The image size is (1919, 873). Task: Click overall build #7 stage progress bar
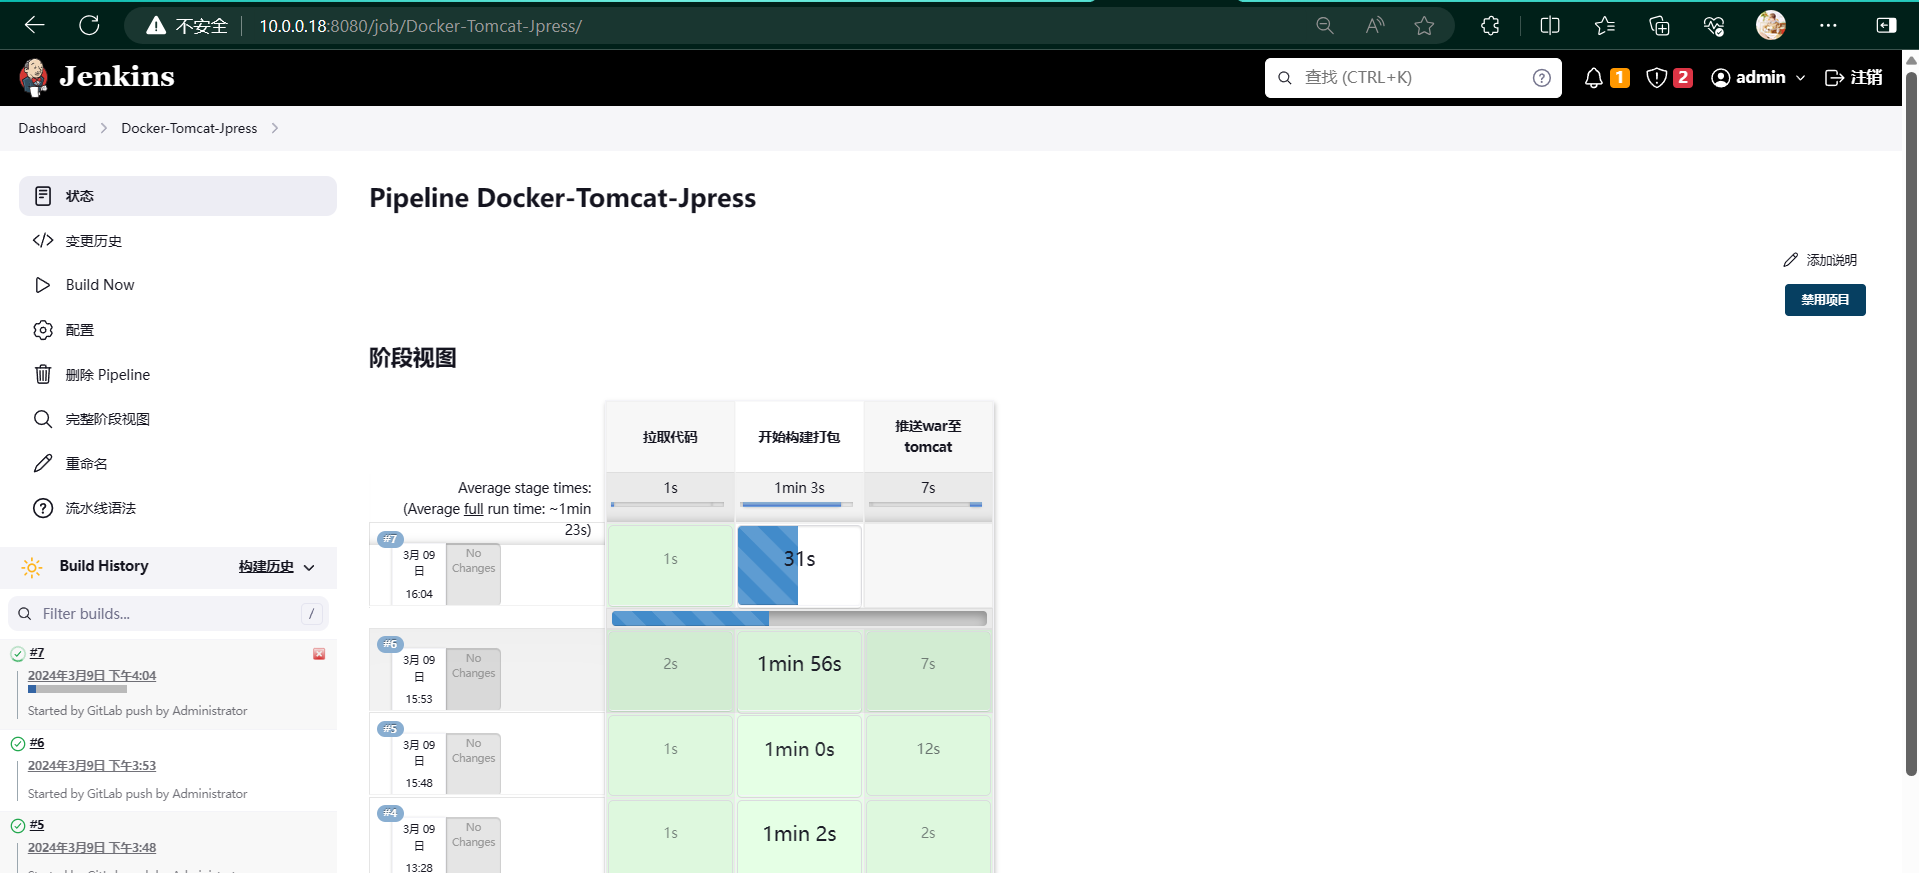(799, 619)
